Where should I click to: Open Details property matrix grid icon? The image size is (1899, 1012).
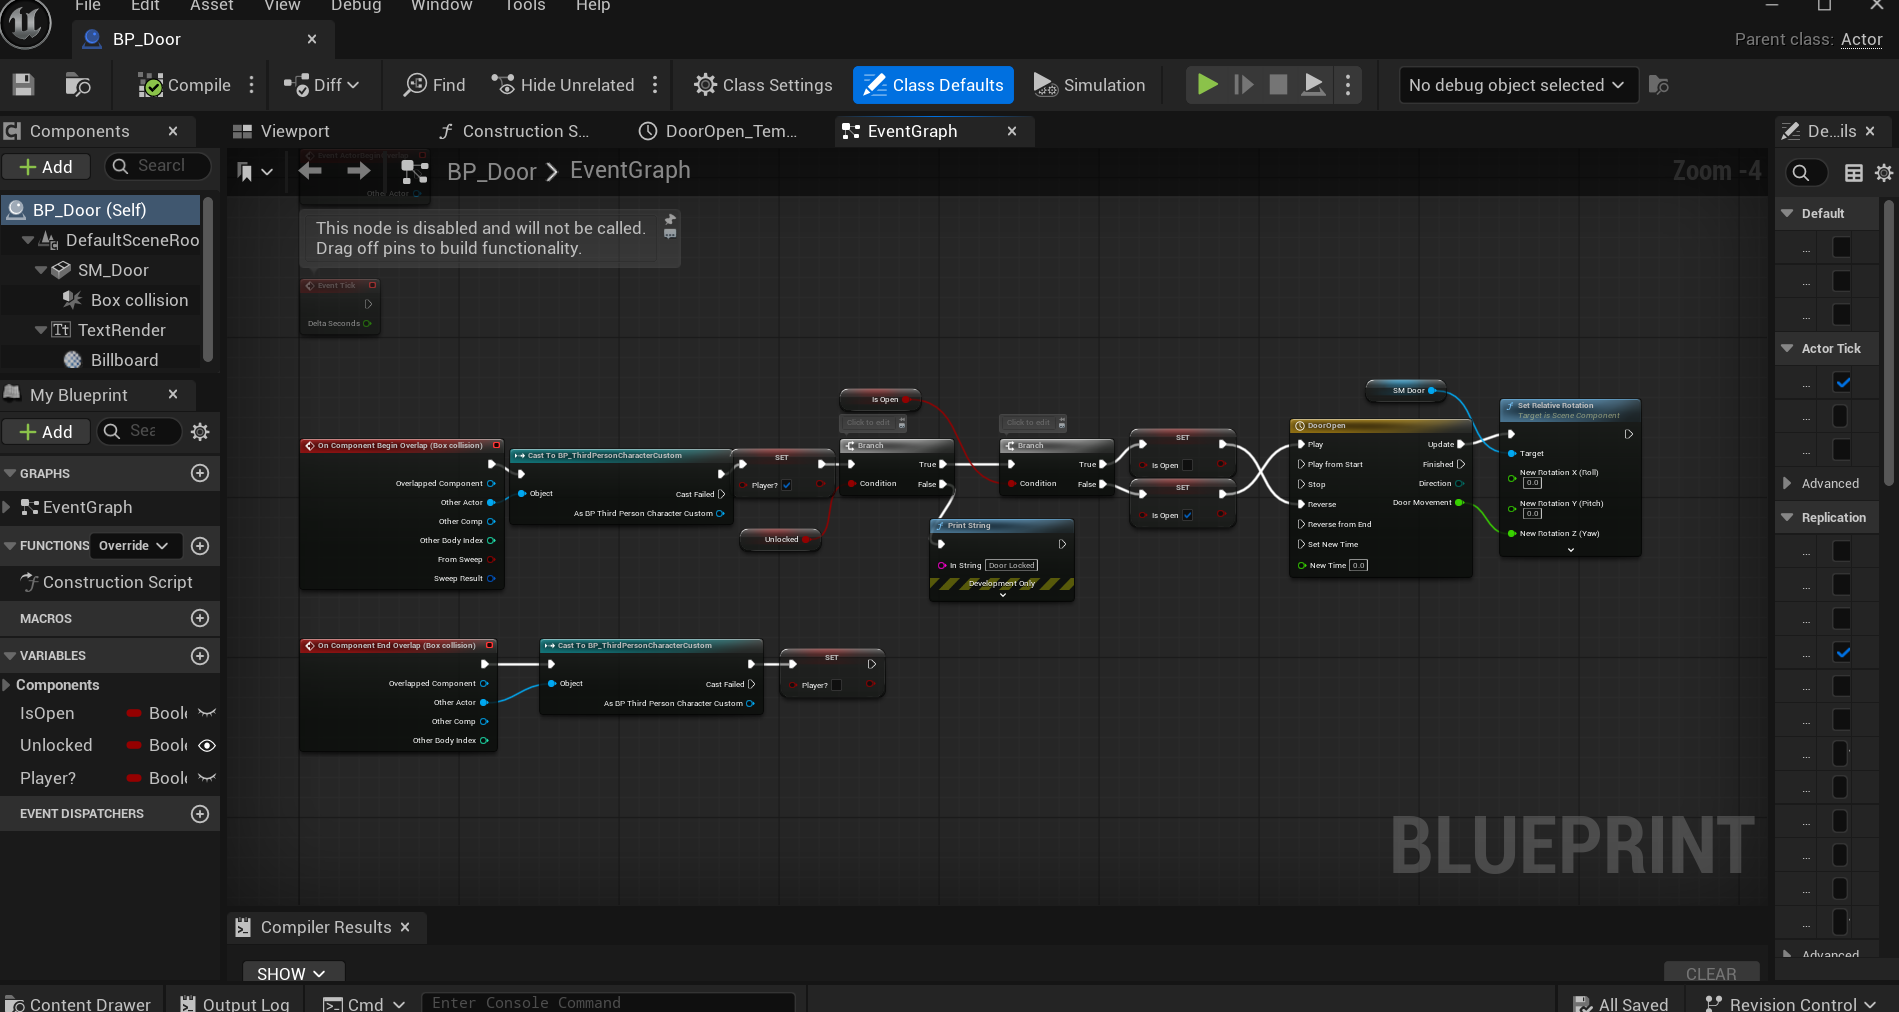coord(1853,173)
